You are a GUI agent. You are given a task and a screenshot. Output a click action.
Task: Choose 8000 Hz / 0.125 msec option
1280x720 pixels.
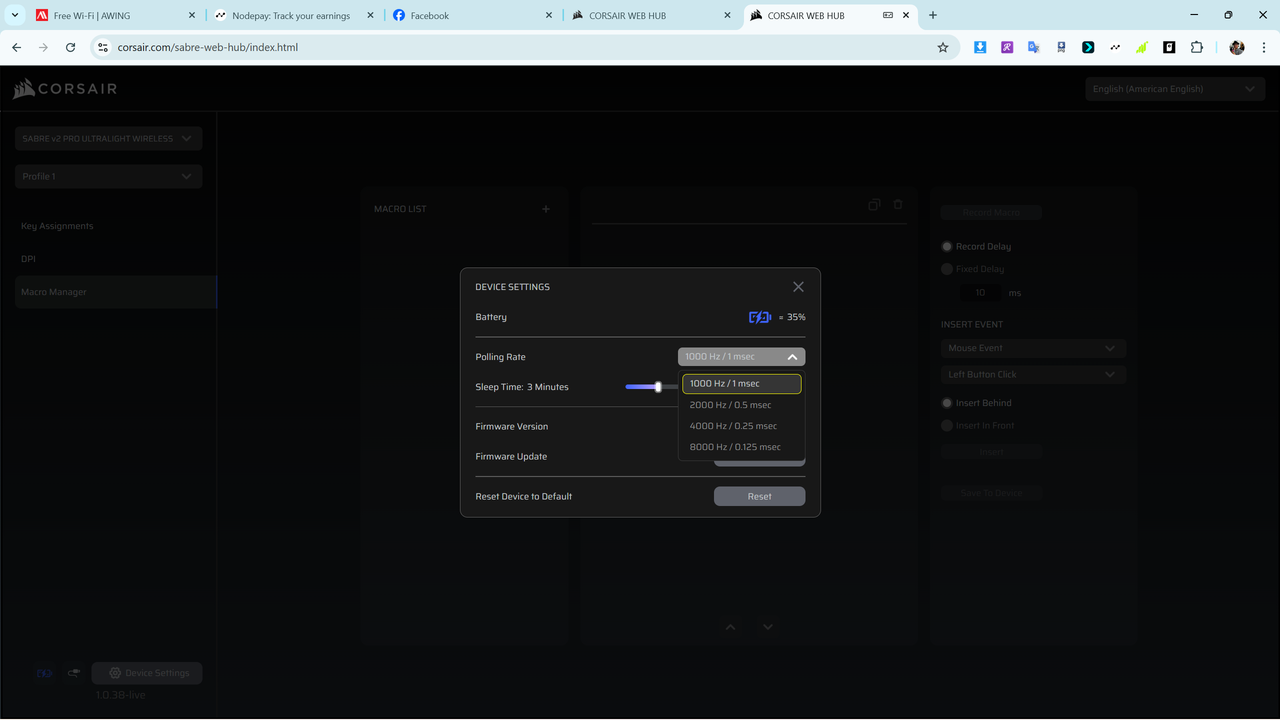pos(741,447)
